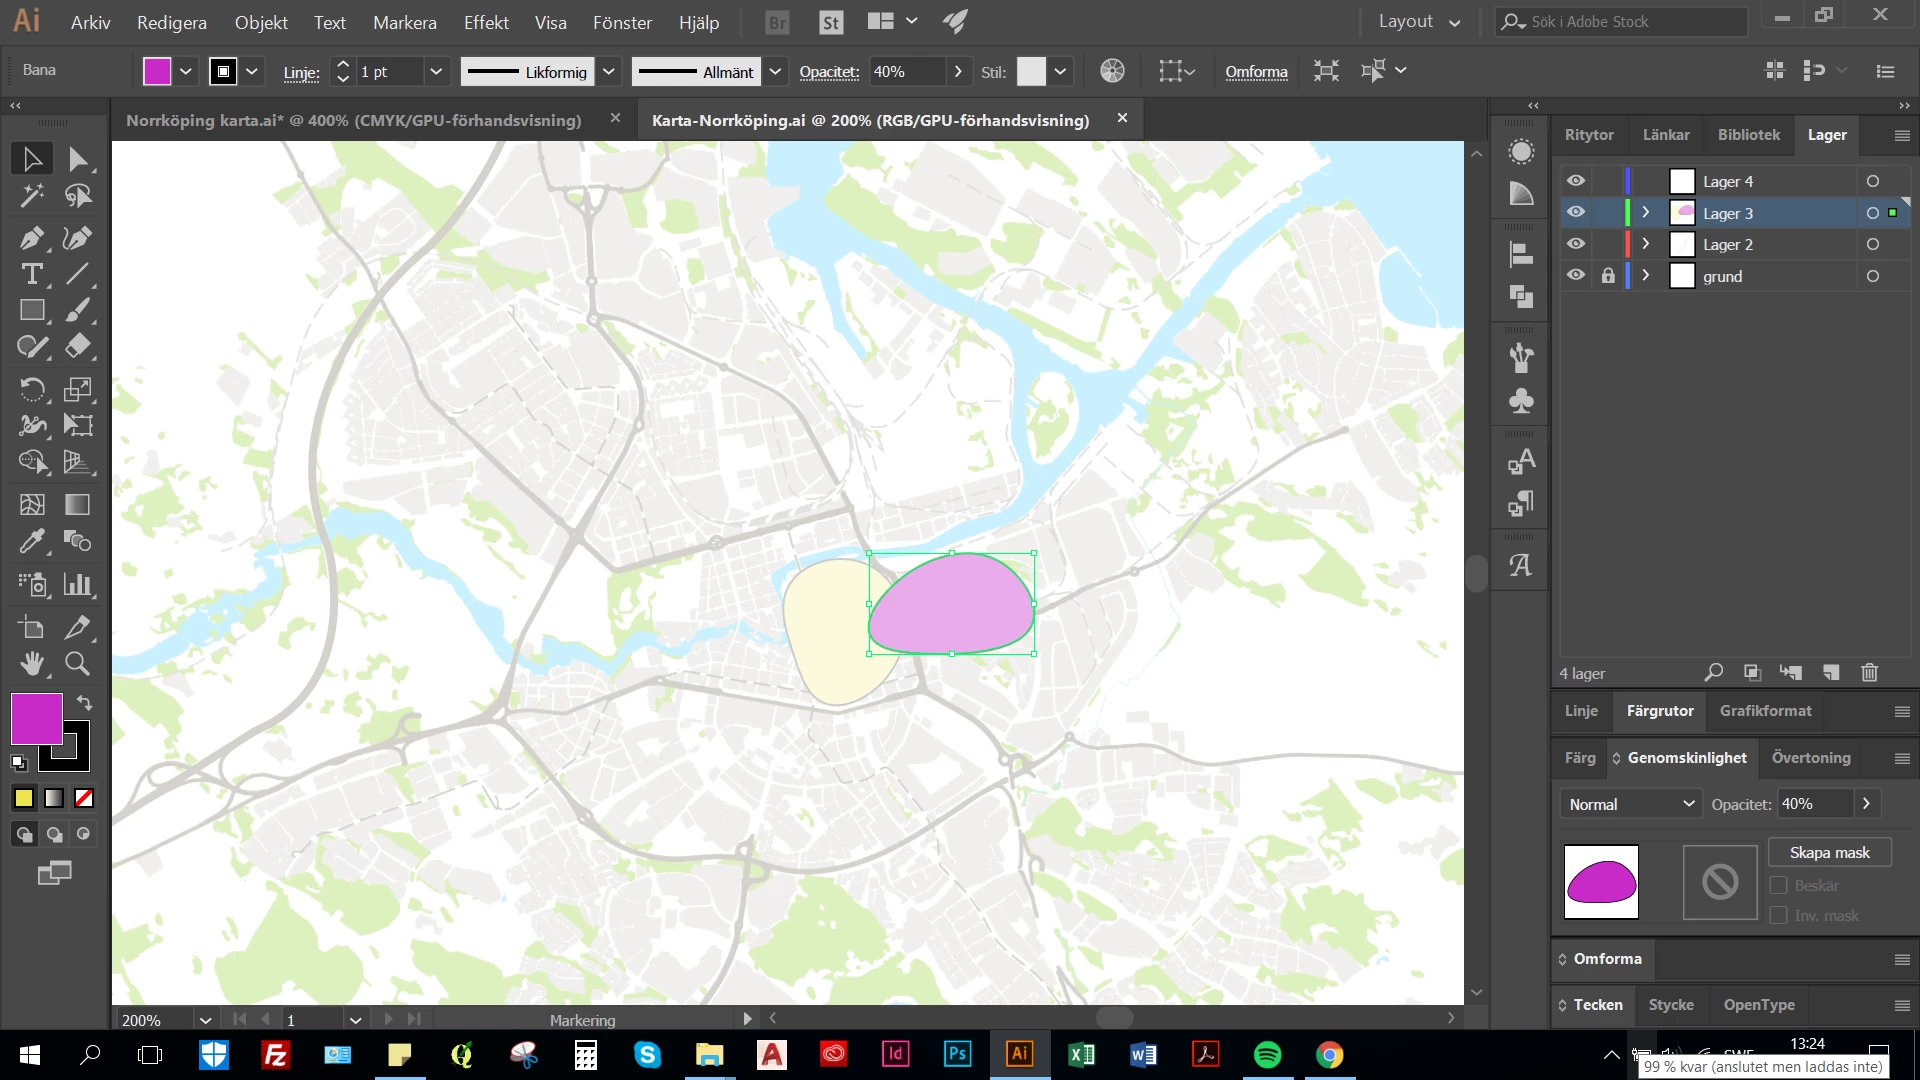Choose the Hand tool
The height and width of the screenshot is (1080, 1920).
(x=31, y=663)
